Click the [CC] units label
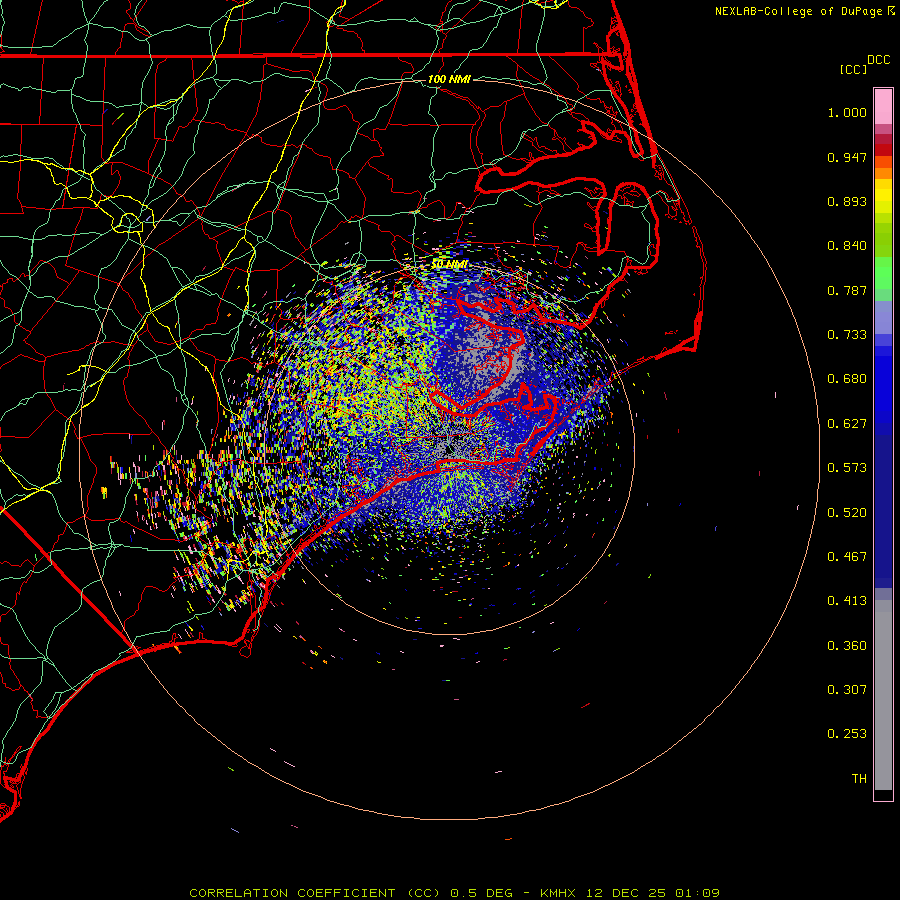 click(x=853, y=69)
